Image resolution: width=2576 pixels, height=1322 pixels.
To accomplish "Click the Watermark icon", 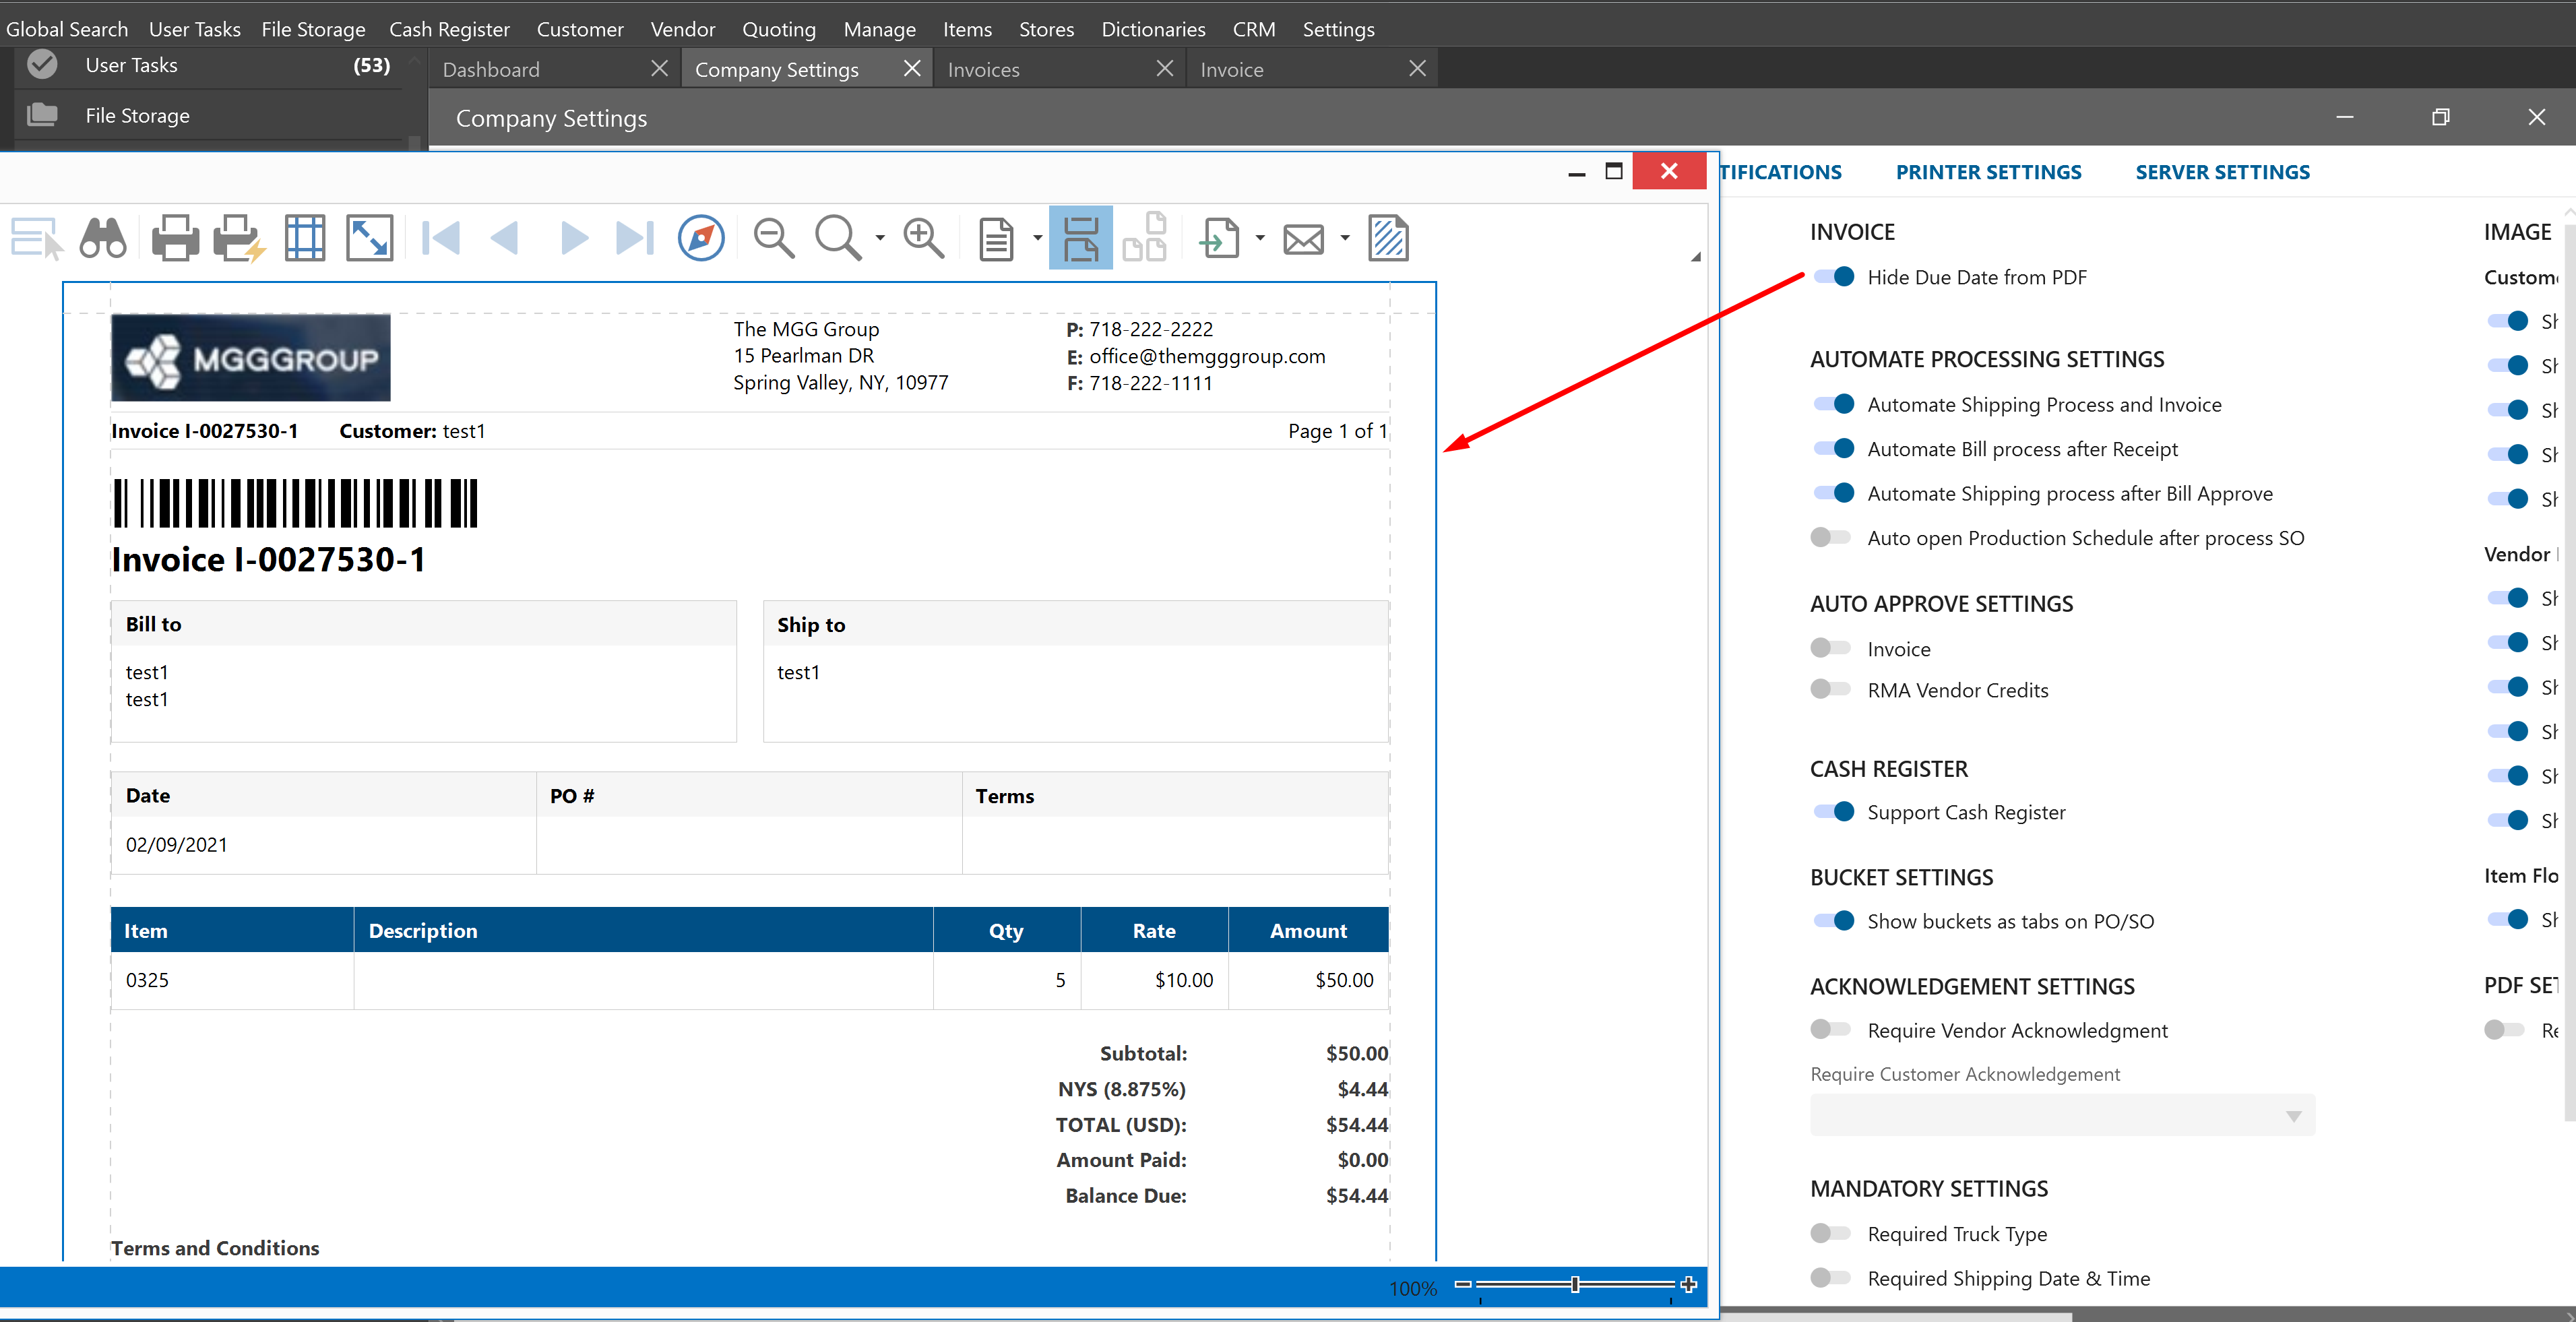I will click(x=1388, y=238).
